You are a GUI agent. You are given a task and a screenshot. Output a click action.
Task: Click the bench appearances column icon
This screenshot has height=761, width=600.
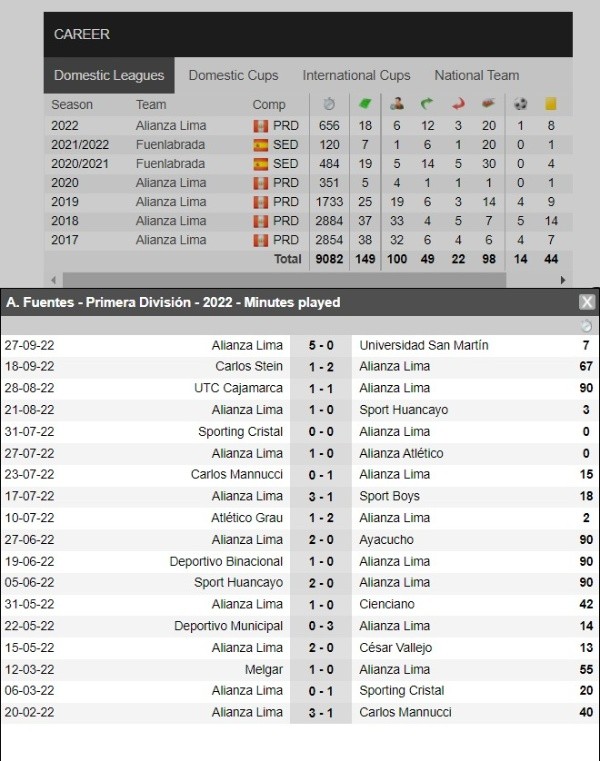(x=488, y=104)
